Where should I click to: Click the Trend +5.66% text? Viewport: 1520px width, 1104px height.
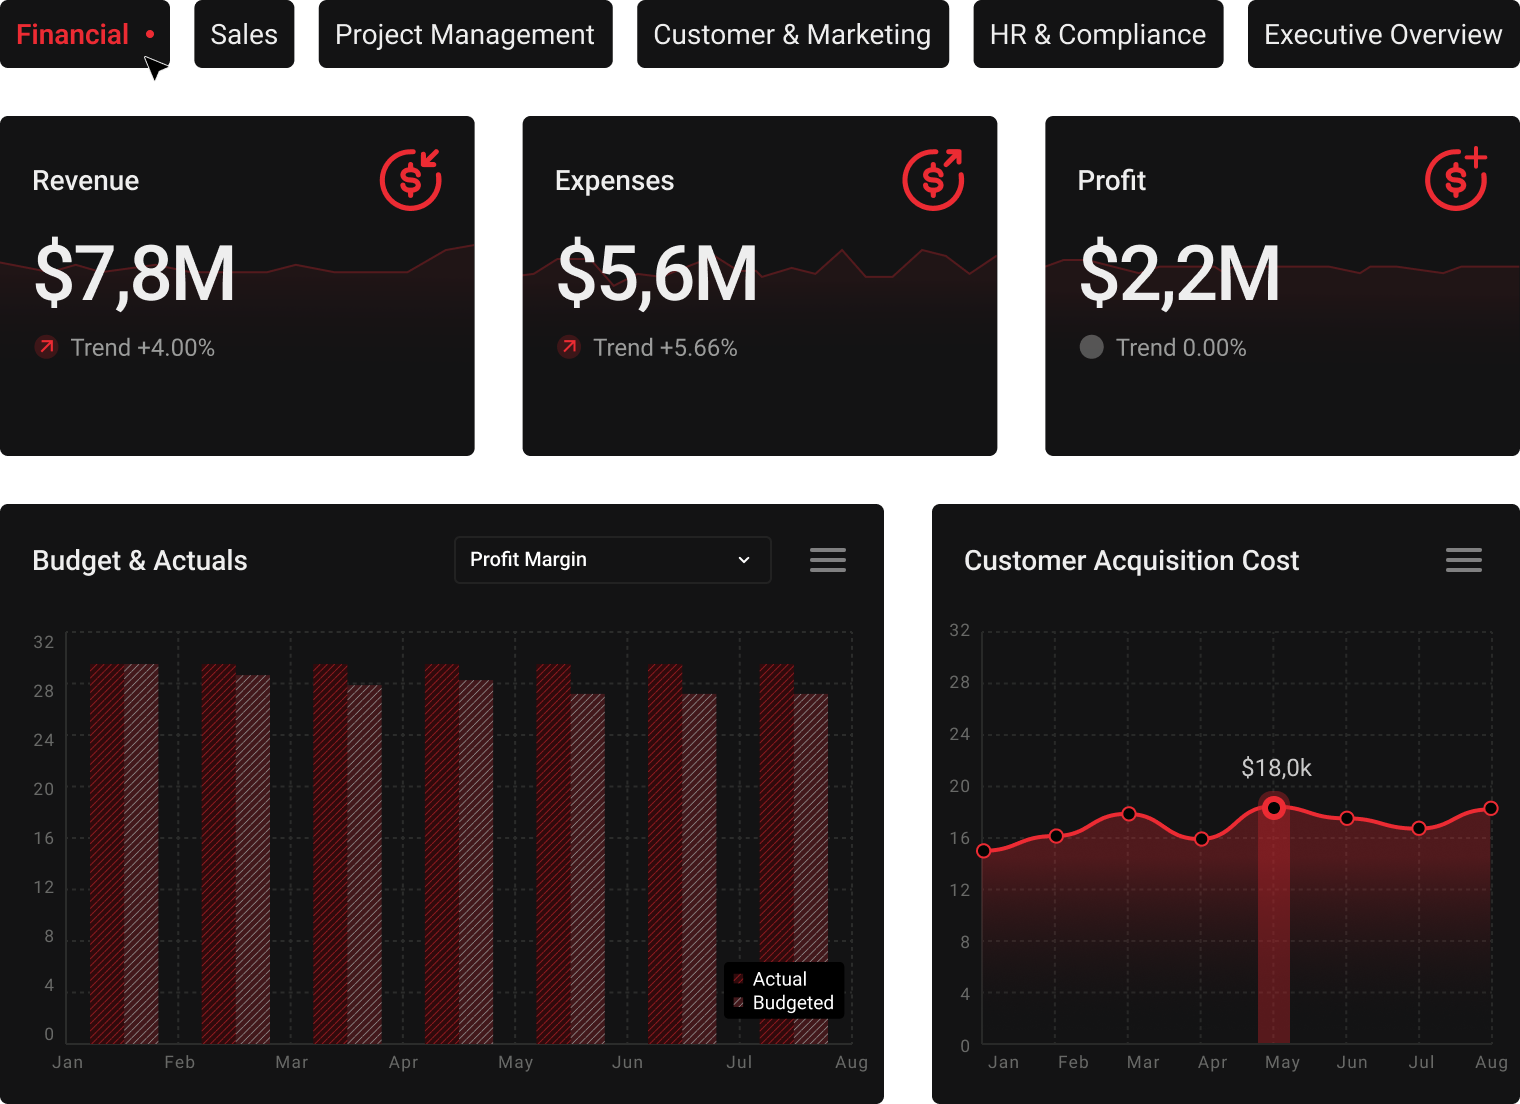pyautogui.click(x=665, y=348)
